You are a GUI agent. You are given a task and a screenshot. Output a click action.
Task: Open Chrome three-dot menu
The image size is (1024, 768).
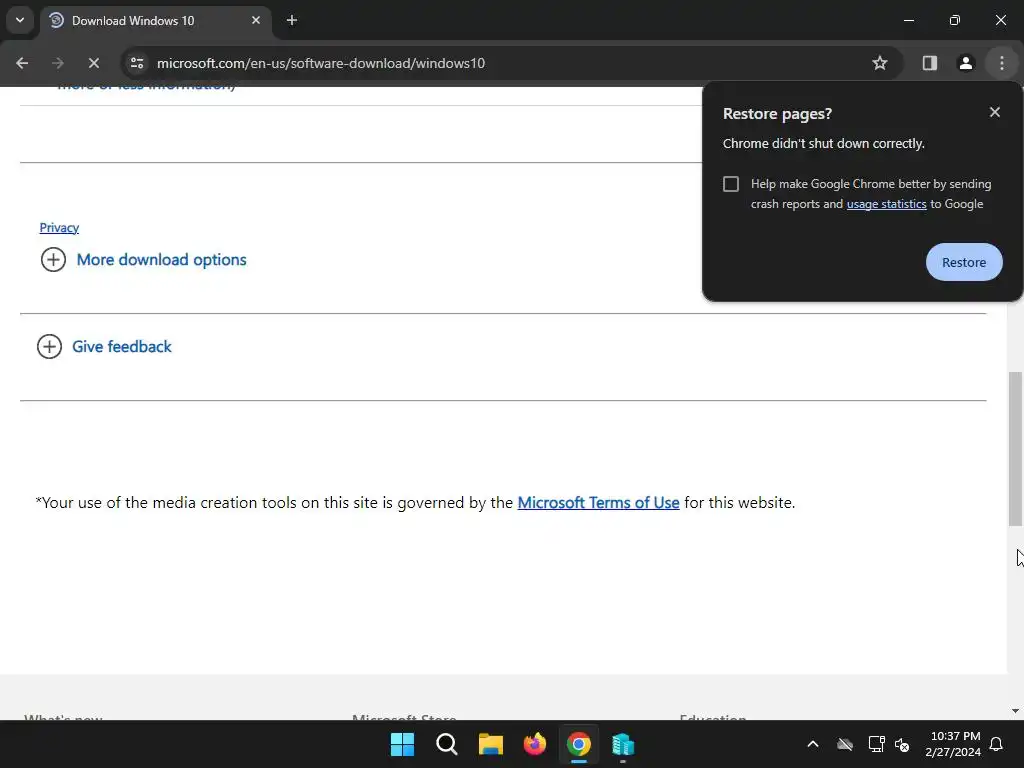click(1002, 63)
